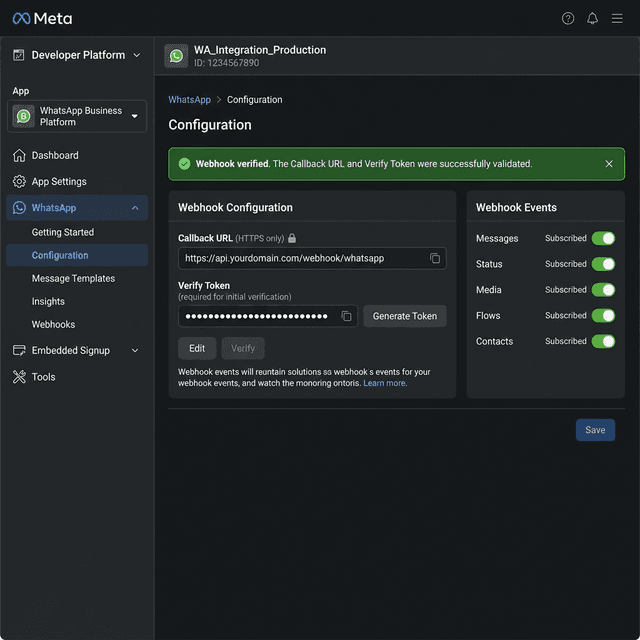Click the app ID 1234567890 text
Image resolution: width=640 pixels, height=640 pixels.
coord(227,63)
